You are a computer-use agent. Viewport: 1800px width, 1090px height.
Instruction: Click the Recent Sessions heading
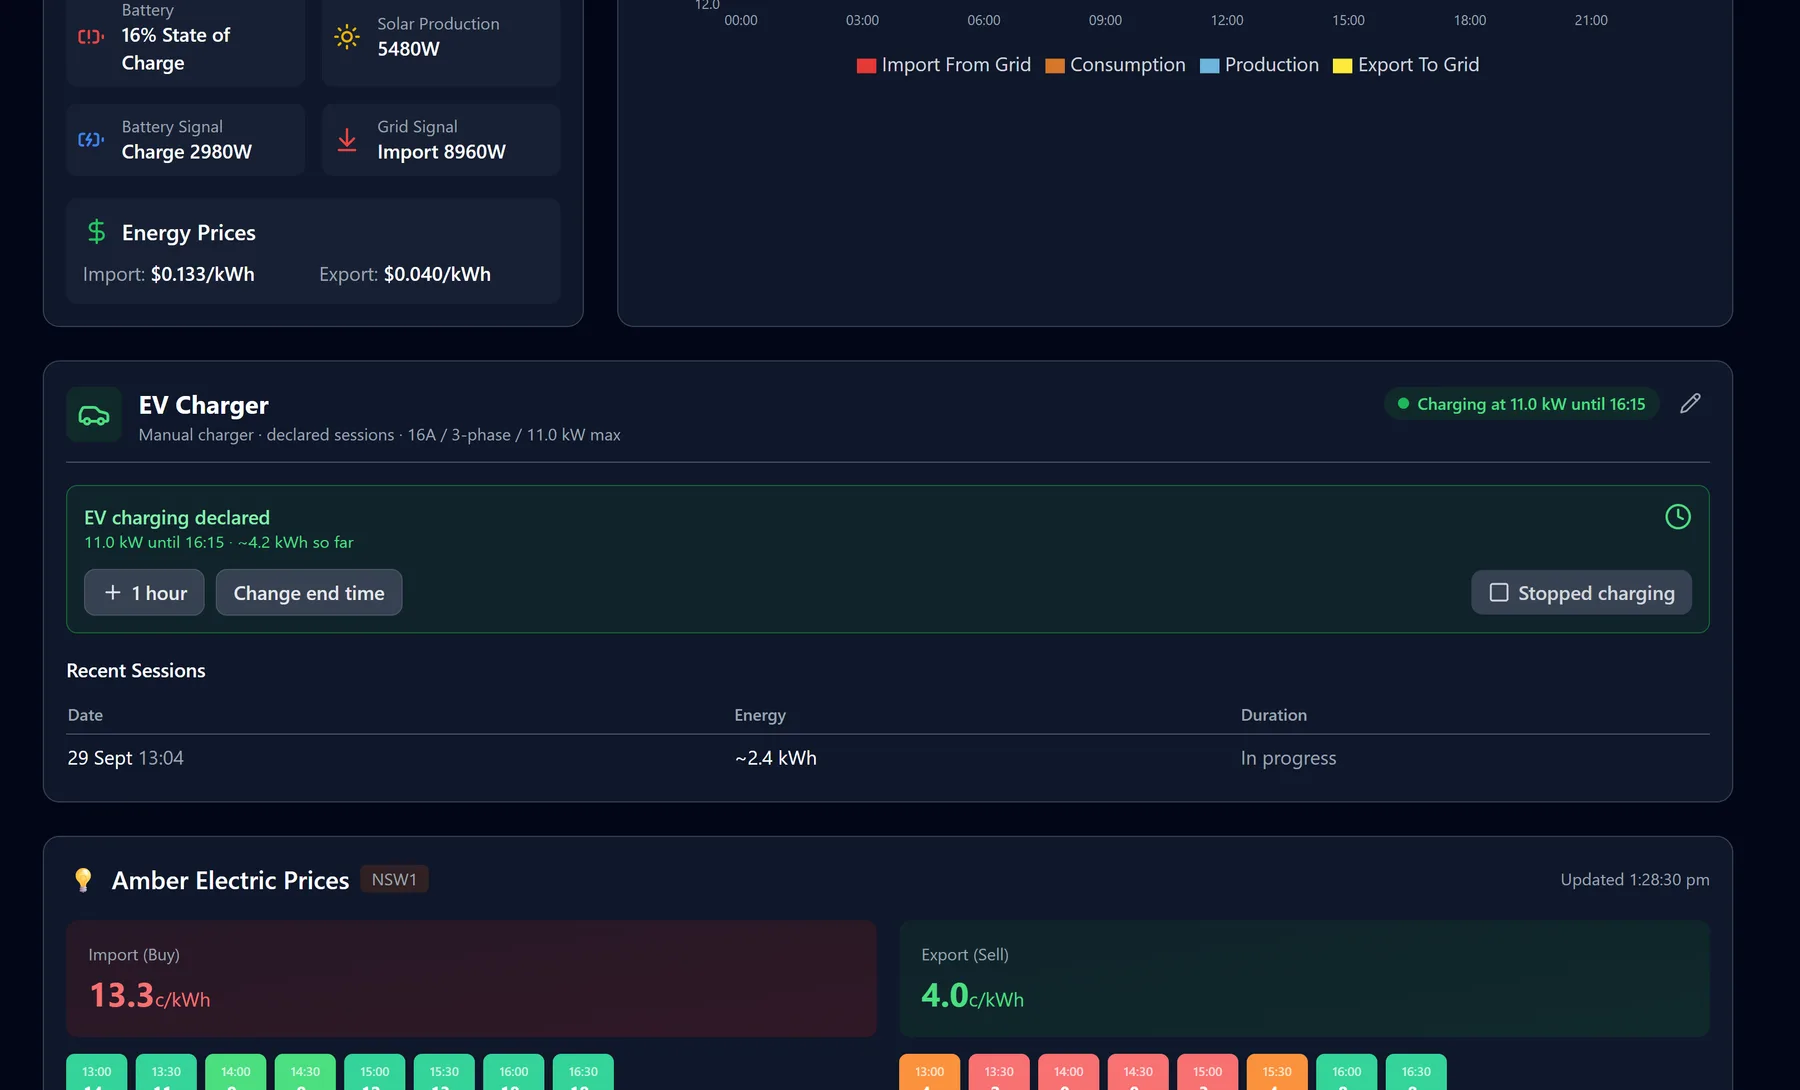[136, 671]
